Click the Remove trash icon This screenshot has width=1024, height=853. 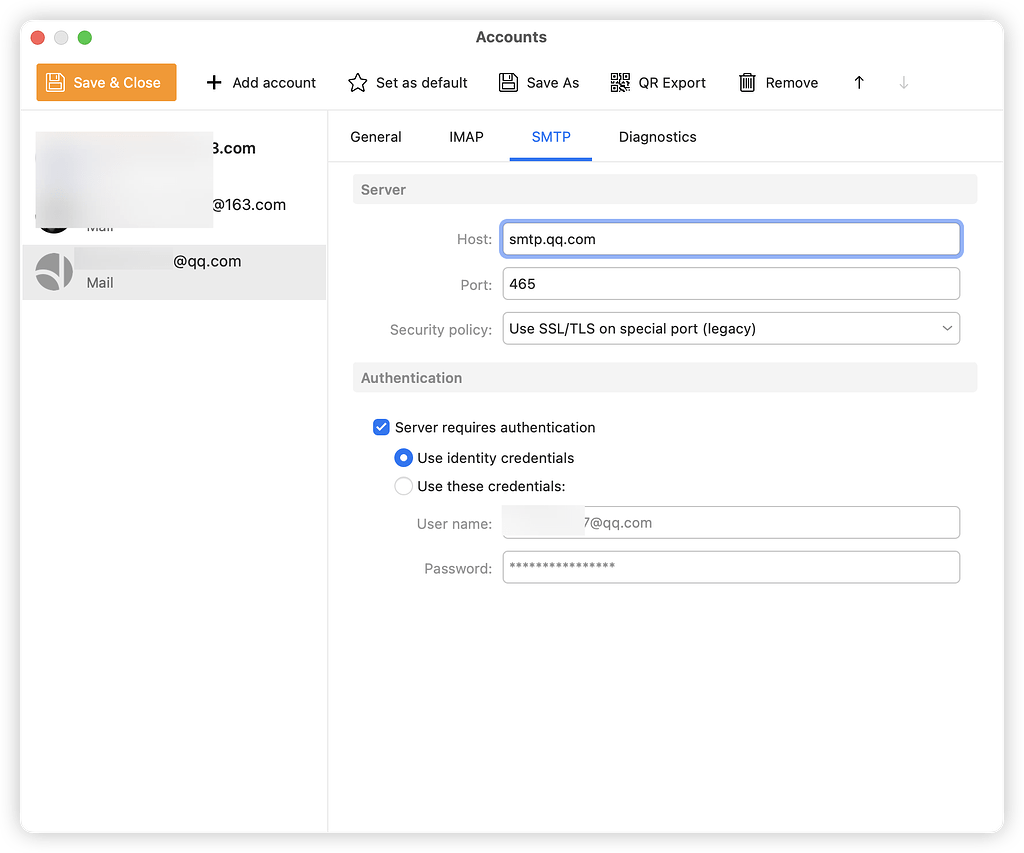click(747, 83)
